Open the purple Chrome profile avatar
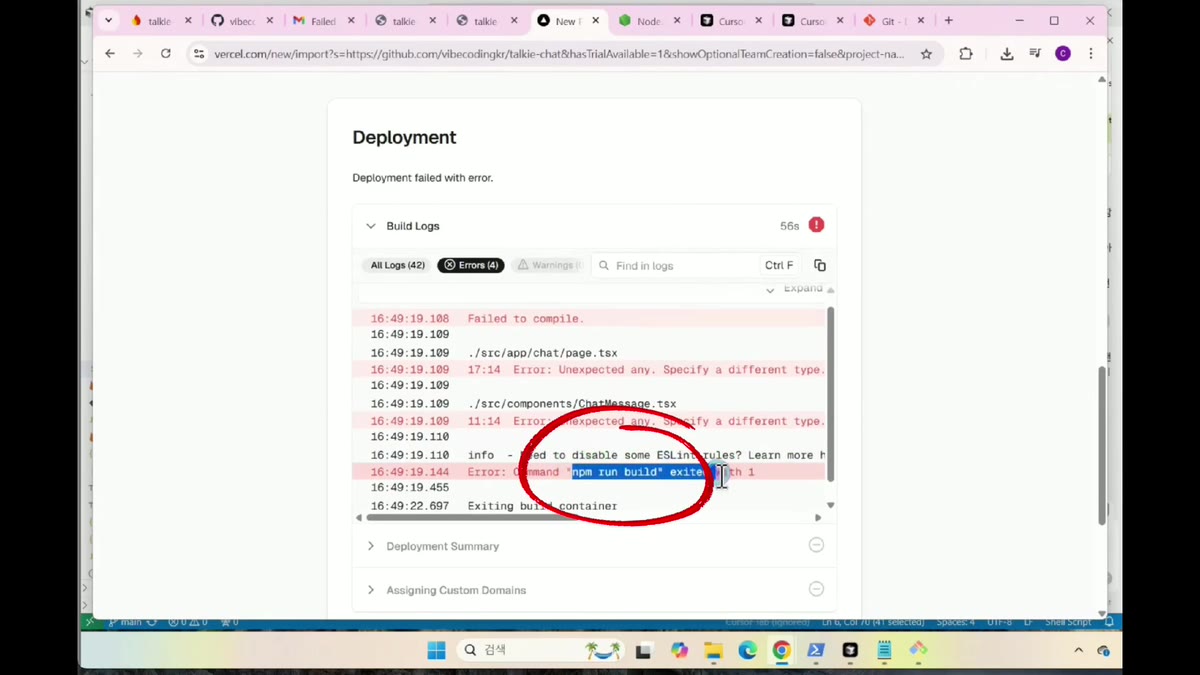The image size is (1200, 675). [1063, 54]
